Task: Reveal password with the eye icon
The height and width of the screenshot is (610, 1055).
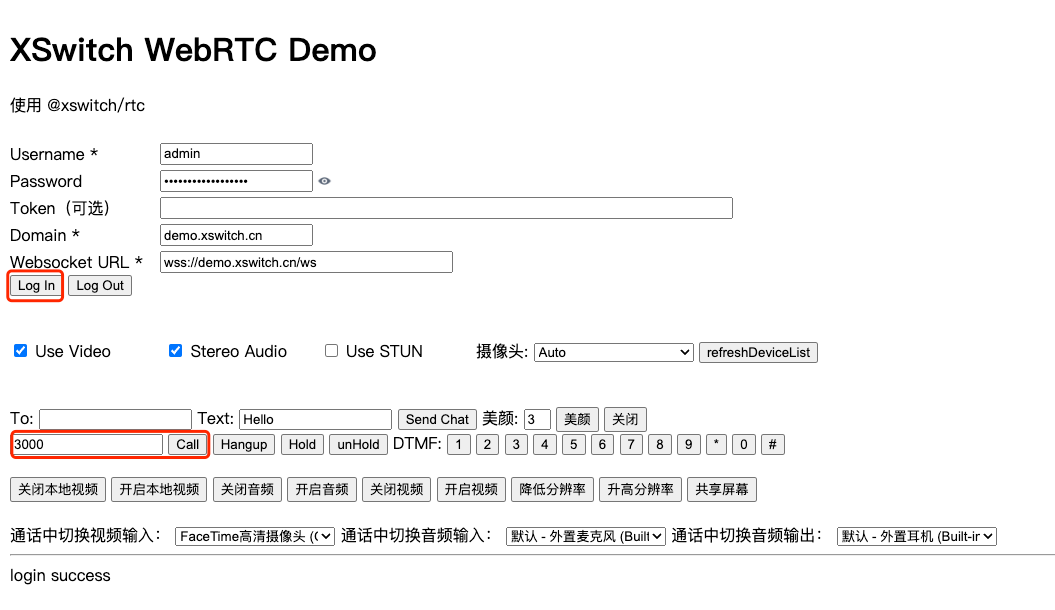Action: click(324, 181)
